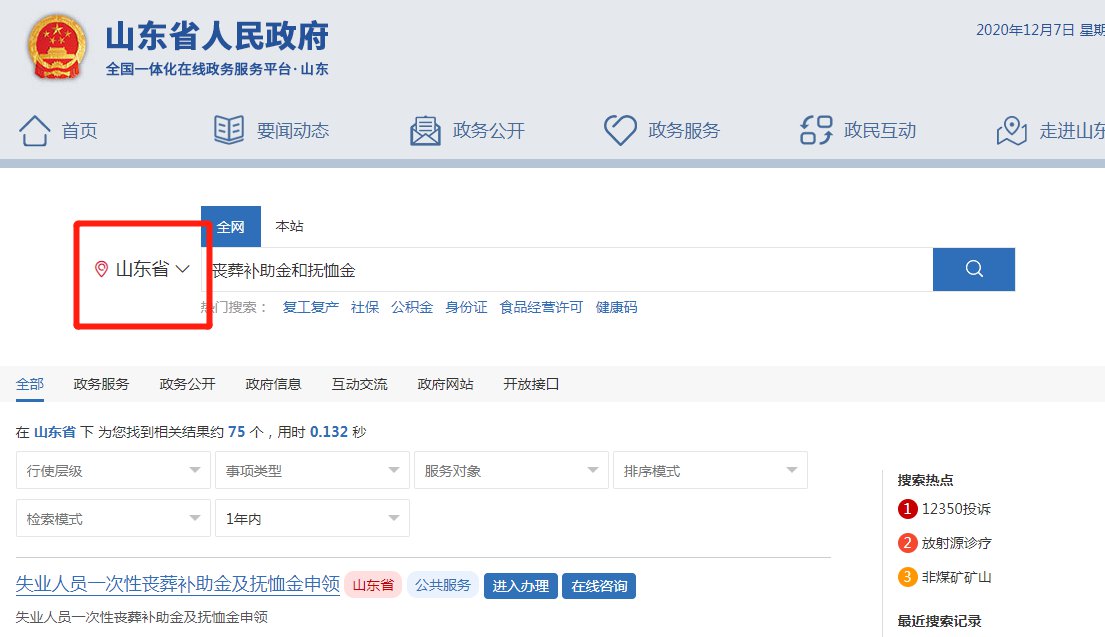
Task: Click the search text field containing 丧葬补助金和抚恤金
Action: (567, 270)
